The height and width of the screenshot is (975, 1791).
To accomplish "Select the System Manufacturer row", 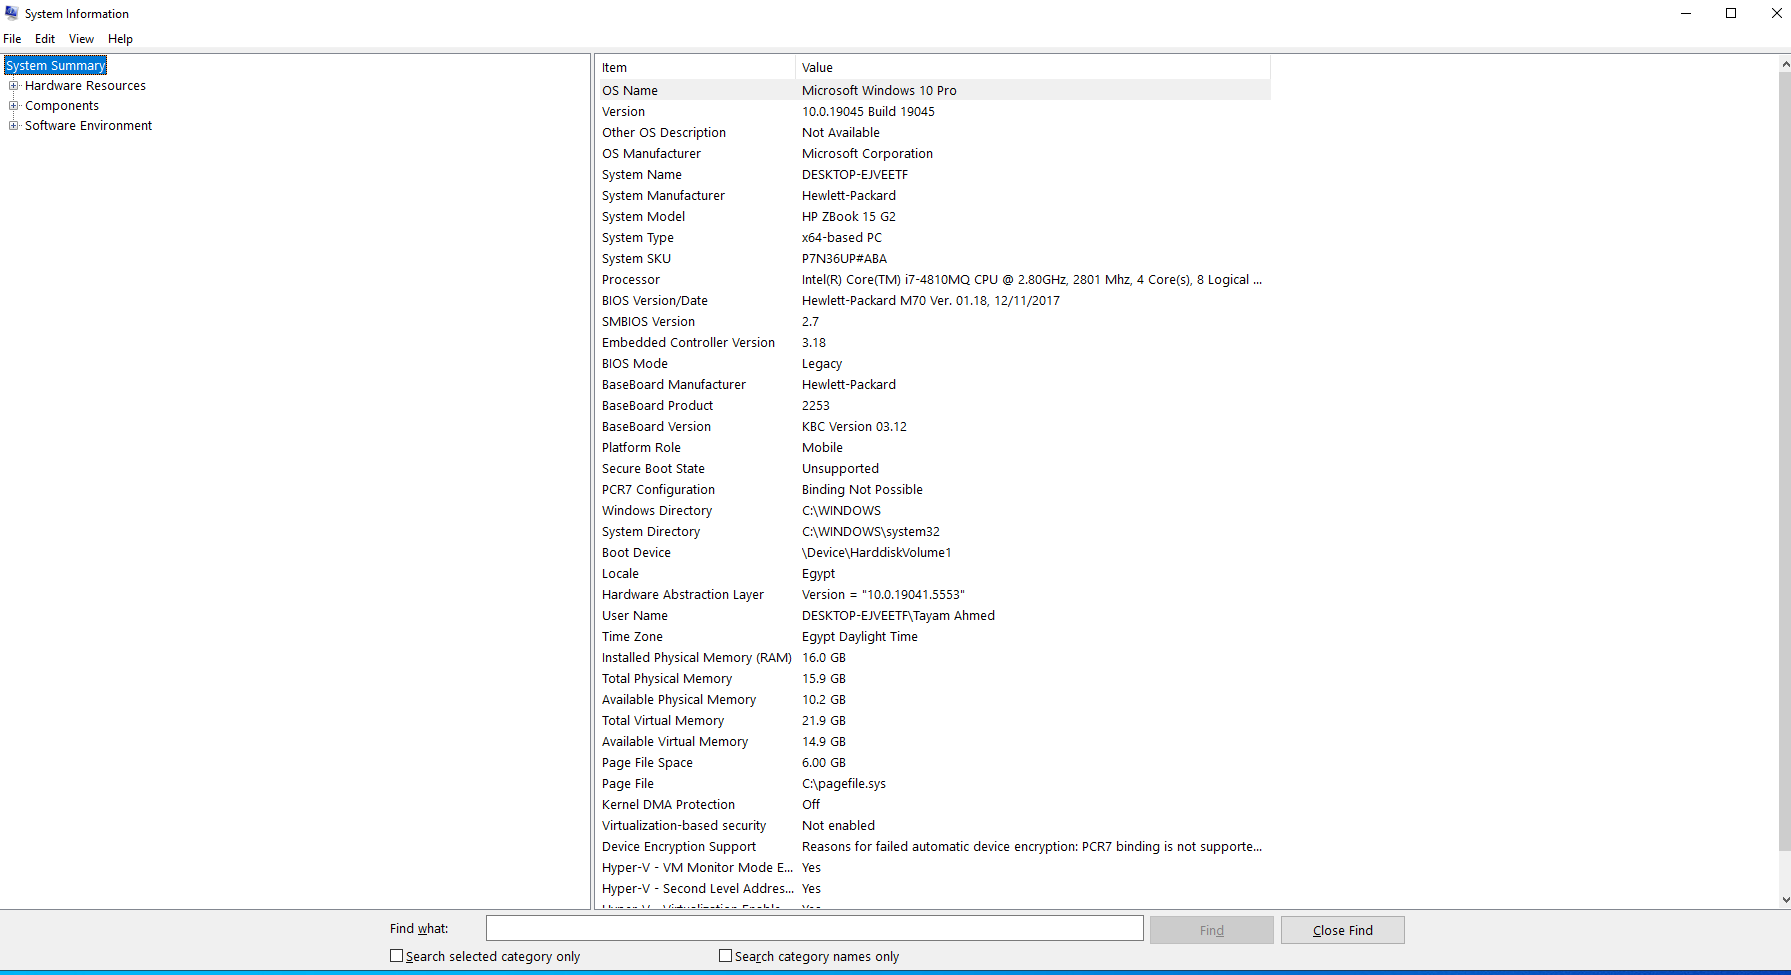I will click(x=933, y=195).
